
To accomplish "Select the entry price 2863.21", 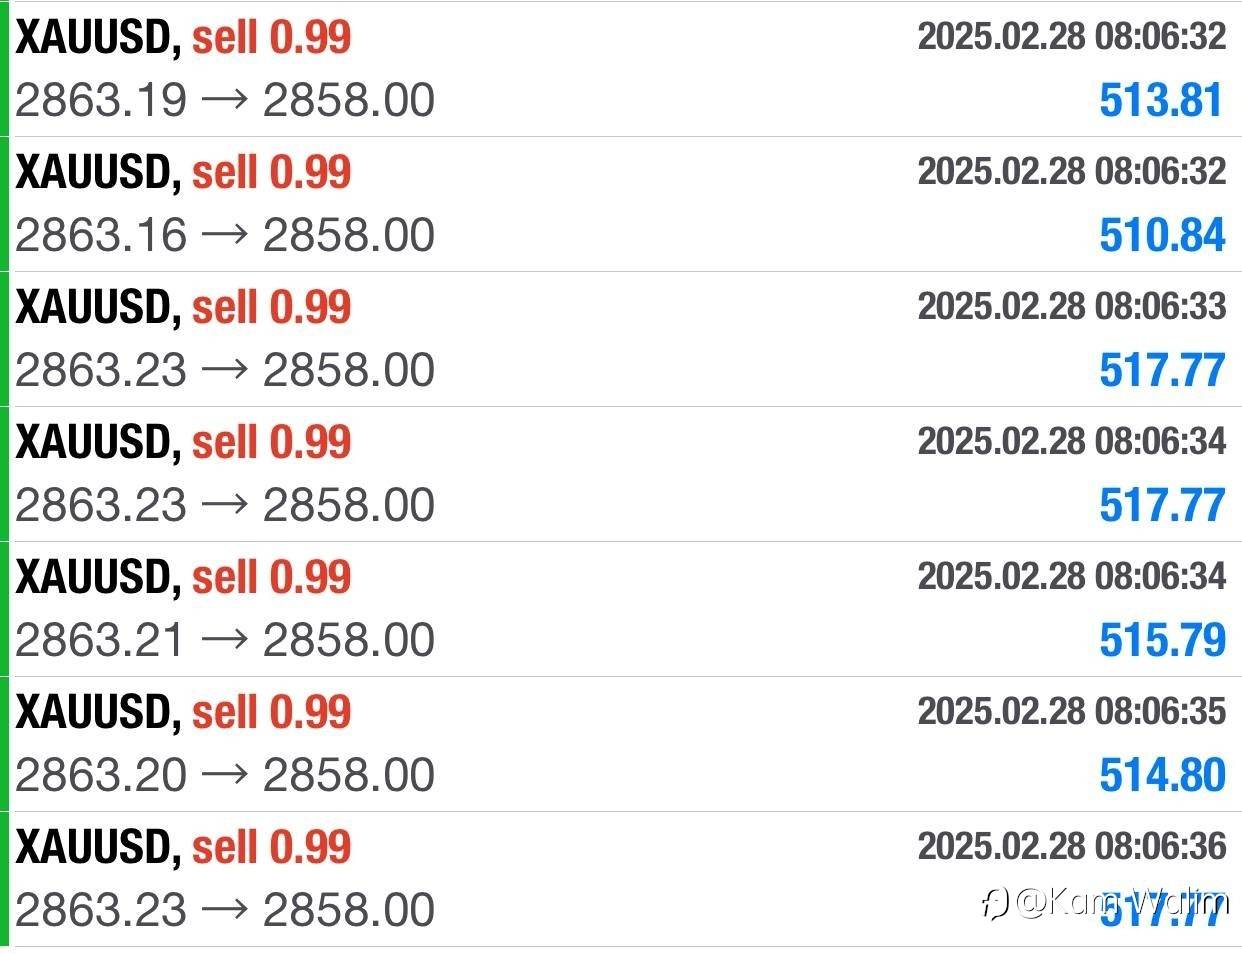I will point(101,641).
